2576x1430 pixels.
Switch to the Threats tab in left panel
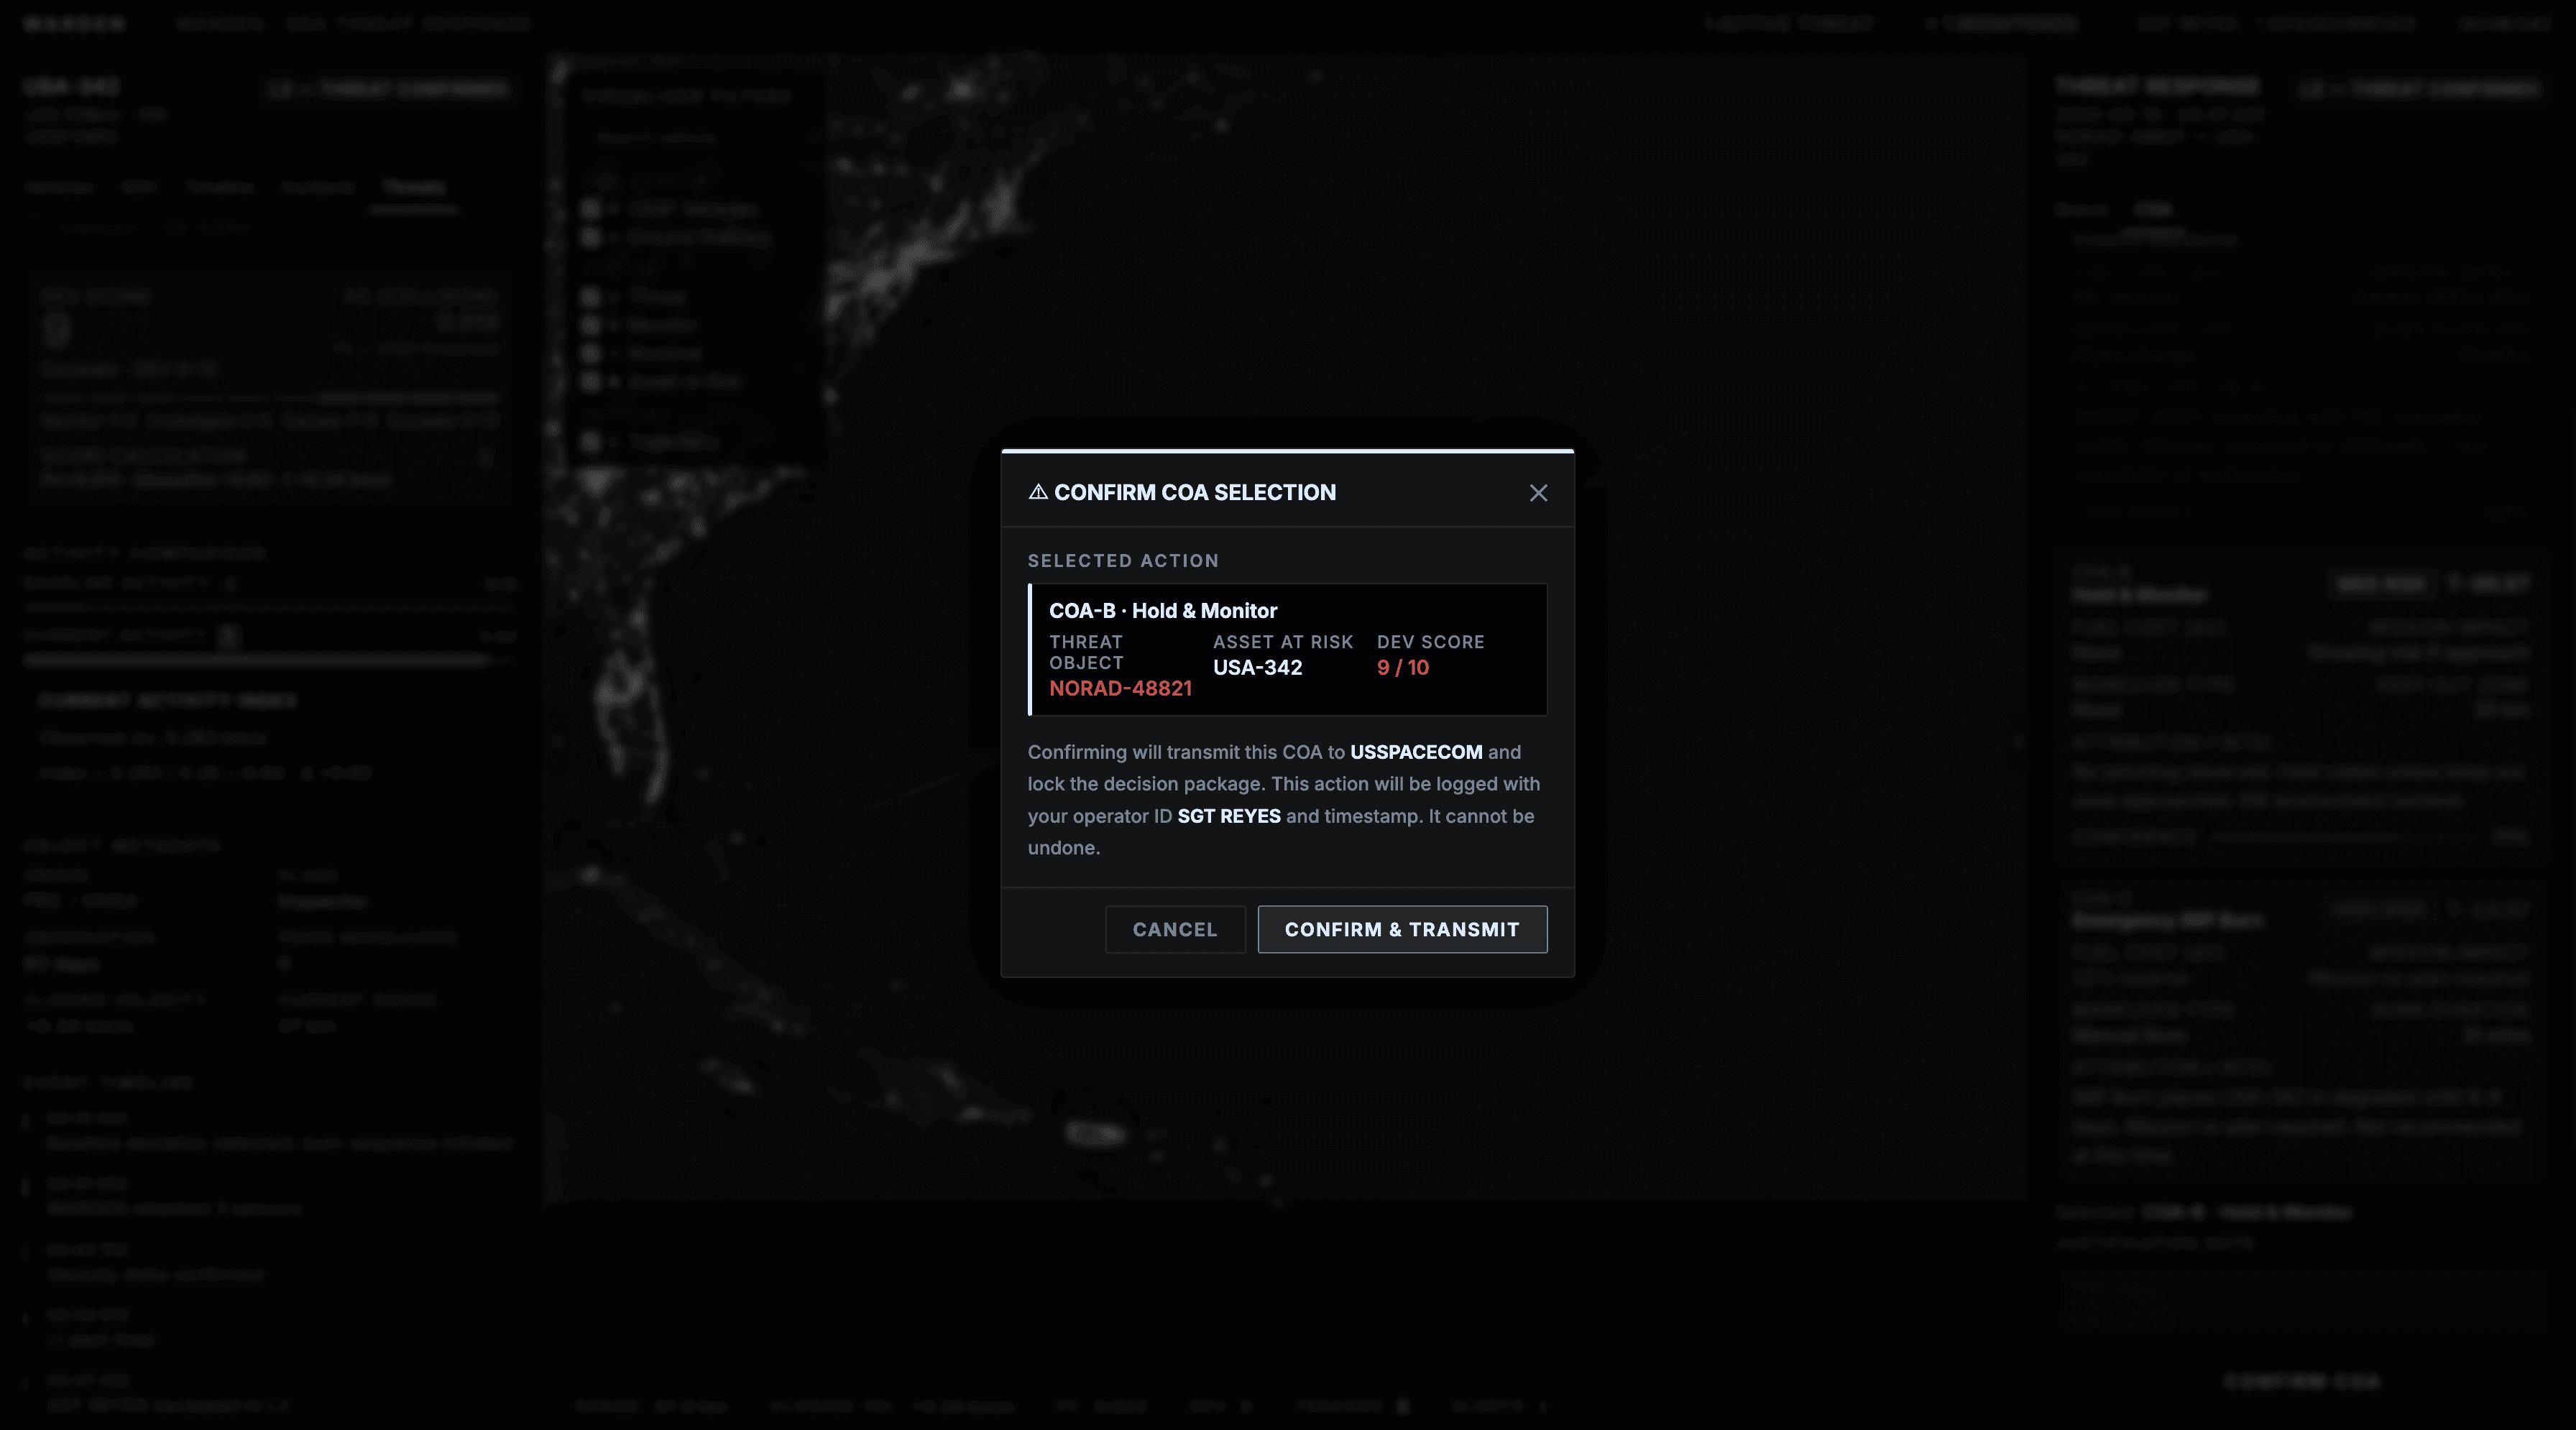[x=413, y=188]
